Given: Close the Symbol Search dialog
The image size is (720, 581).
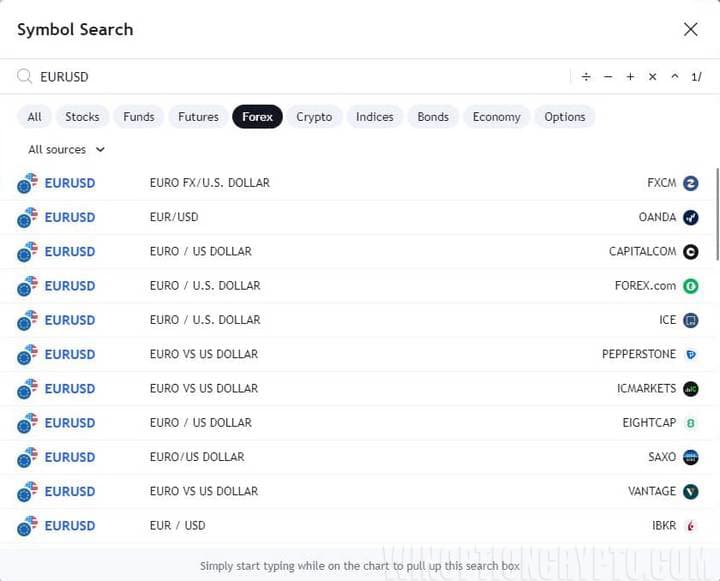Looking at the screenshot, I should click(x=690, y=29).
